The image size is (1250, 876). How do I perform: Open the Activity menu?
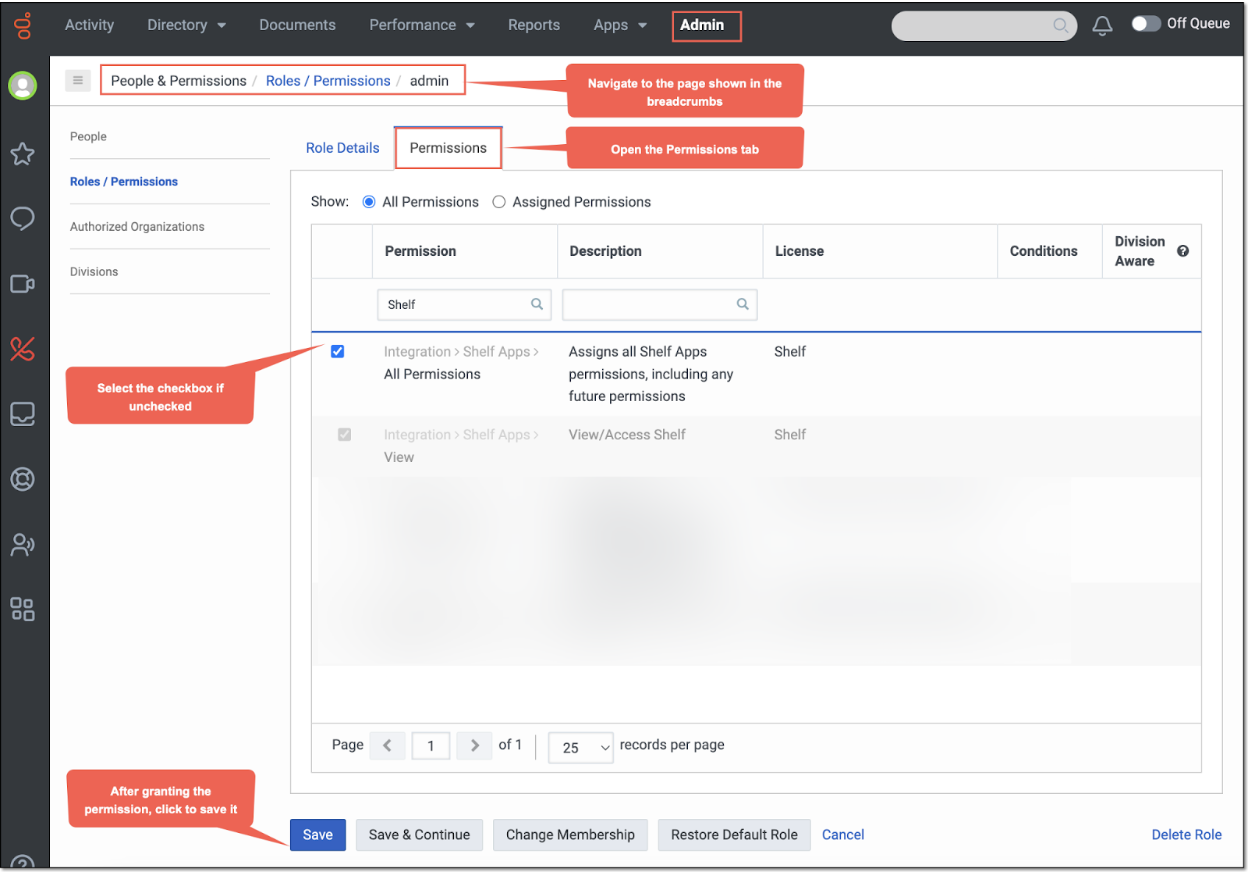pyautogui.click(x=90, y=25)
